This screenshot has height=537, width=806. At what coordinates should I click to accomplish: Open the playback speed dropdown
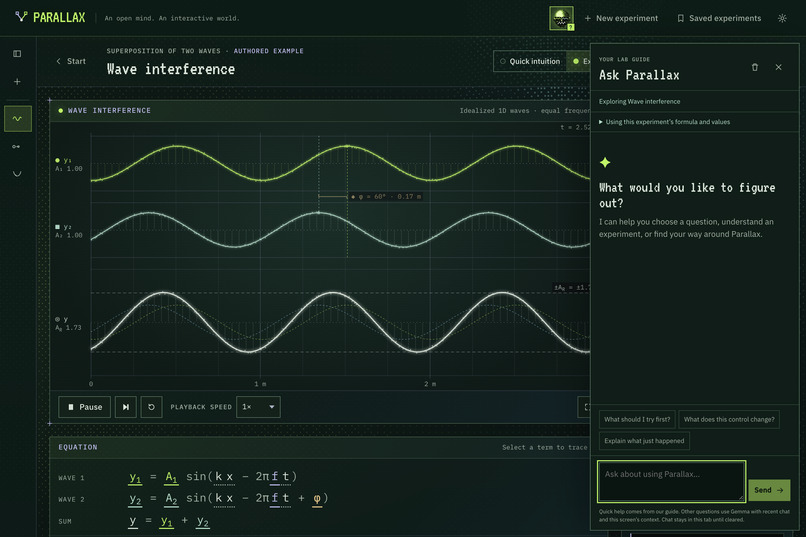(x=258, y=407)
